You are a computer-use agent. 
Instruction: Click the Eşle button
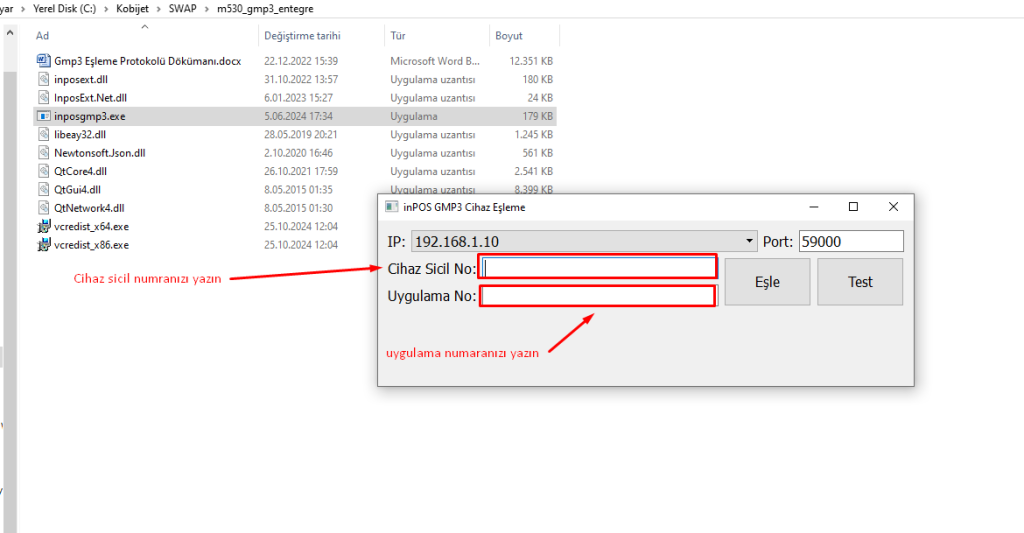click(767, 282)
